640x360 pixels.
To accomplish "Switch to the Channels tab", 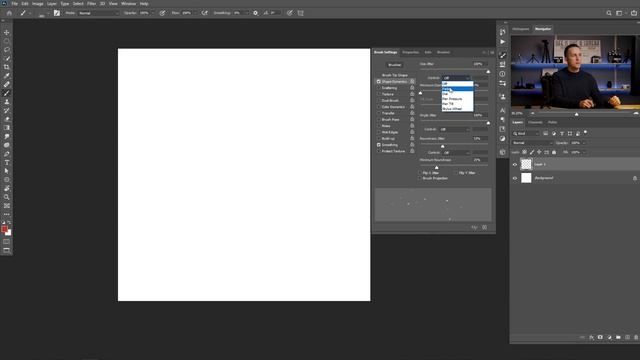I will coord(535,122).
